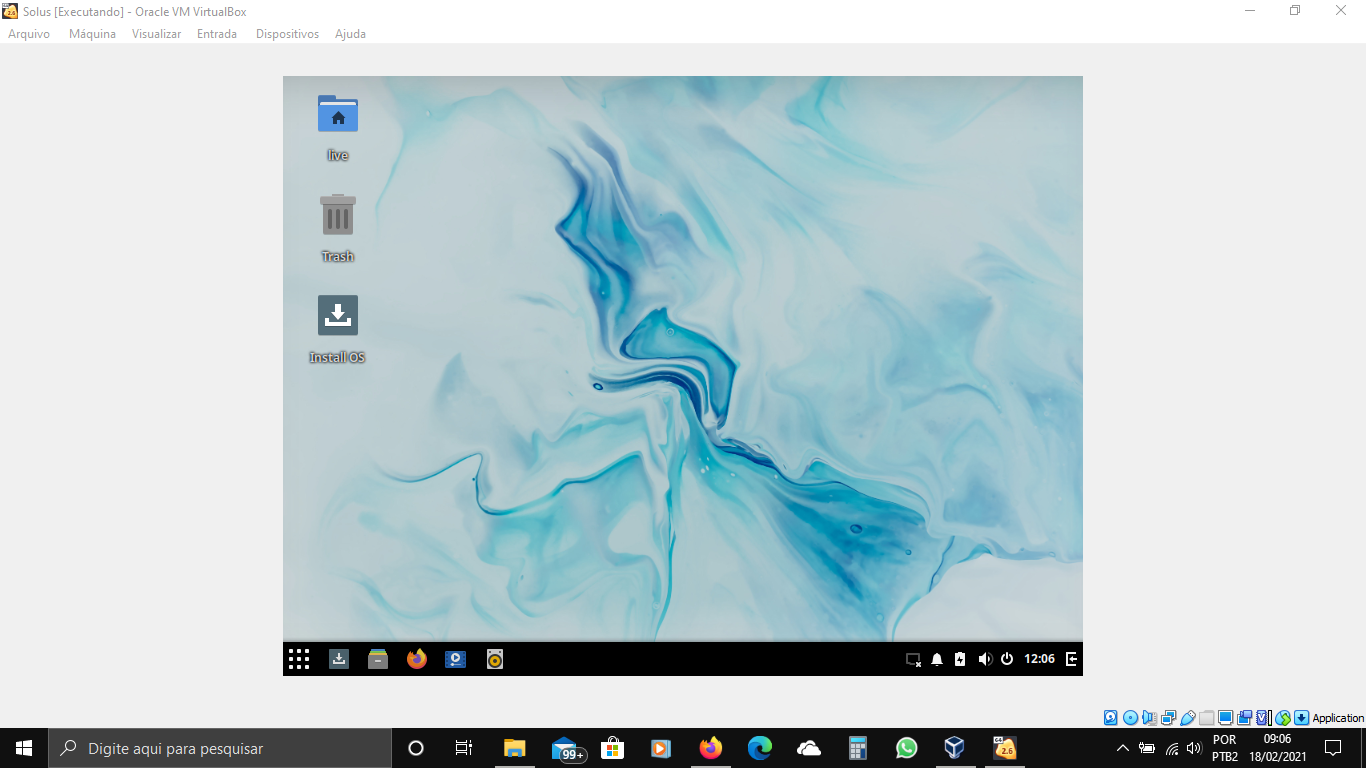Check the battery indicator in Solus panel
The height and width of the screenshot is (768, 1366).
[960, 659]
